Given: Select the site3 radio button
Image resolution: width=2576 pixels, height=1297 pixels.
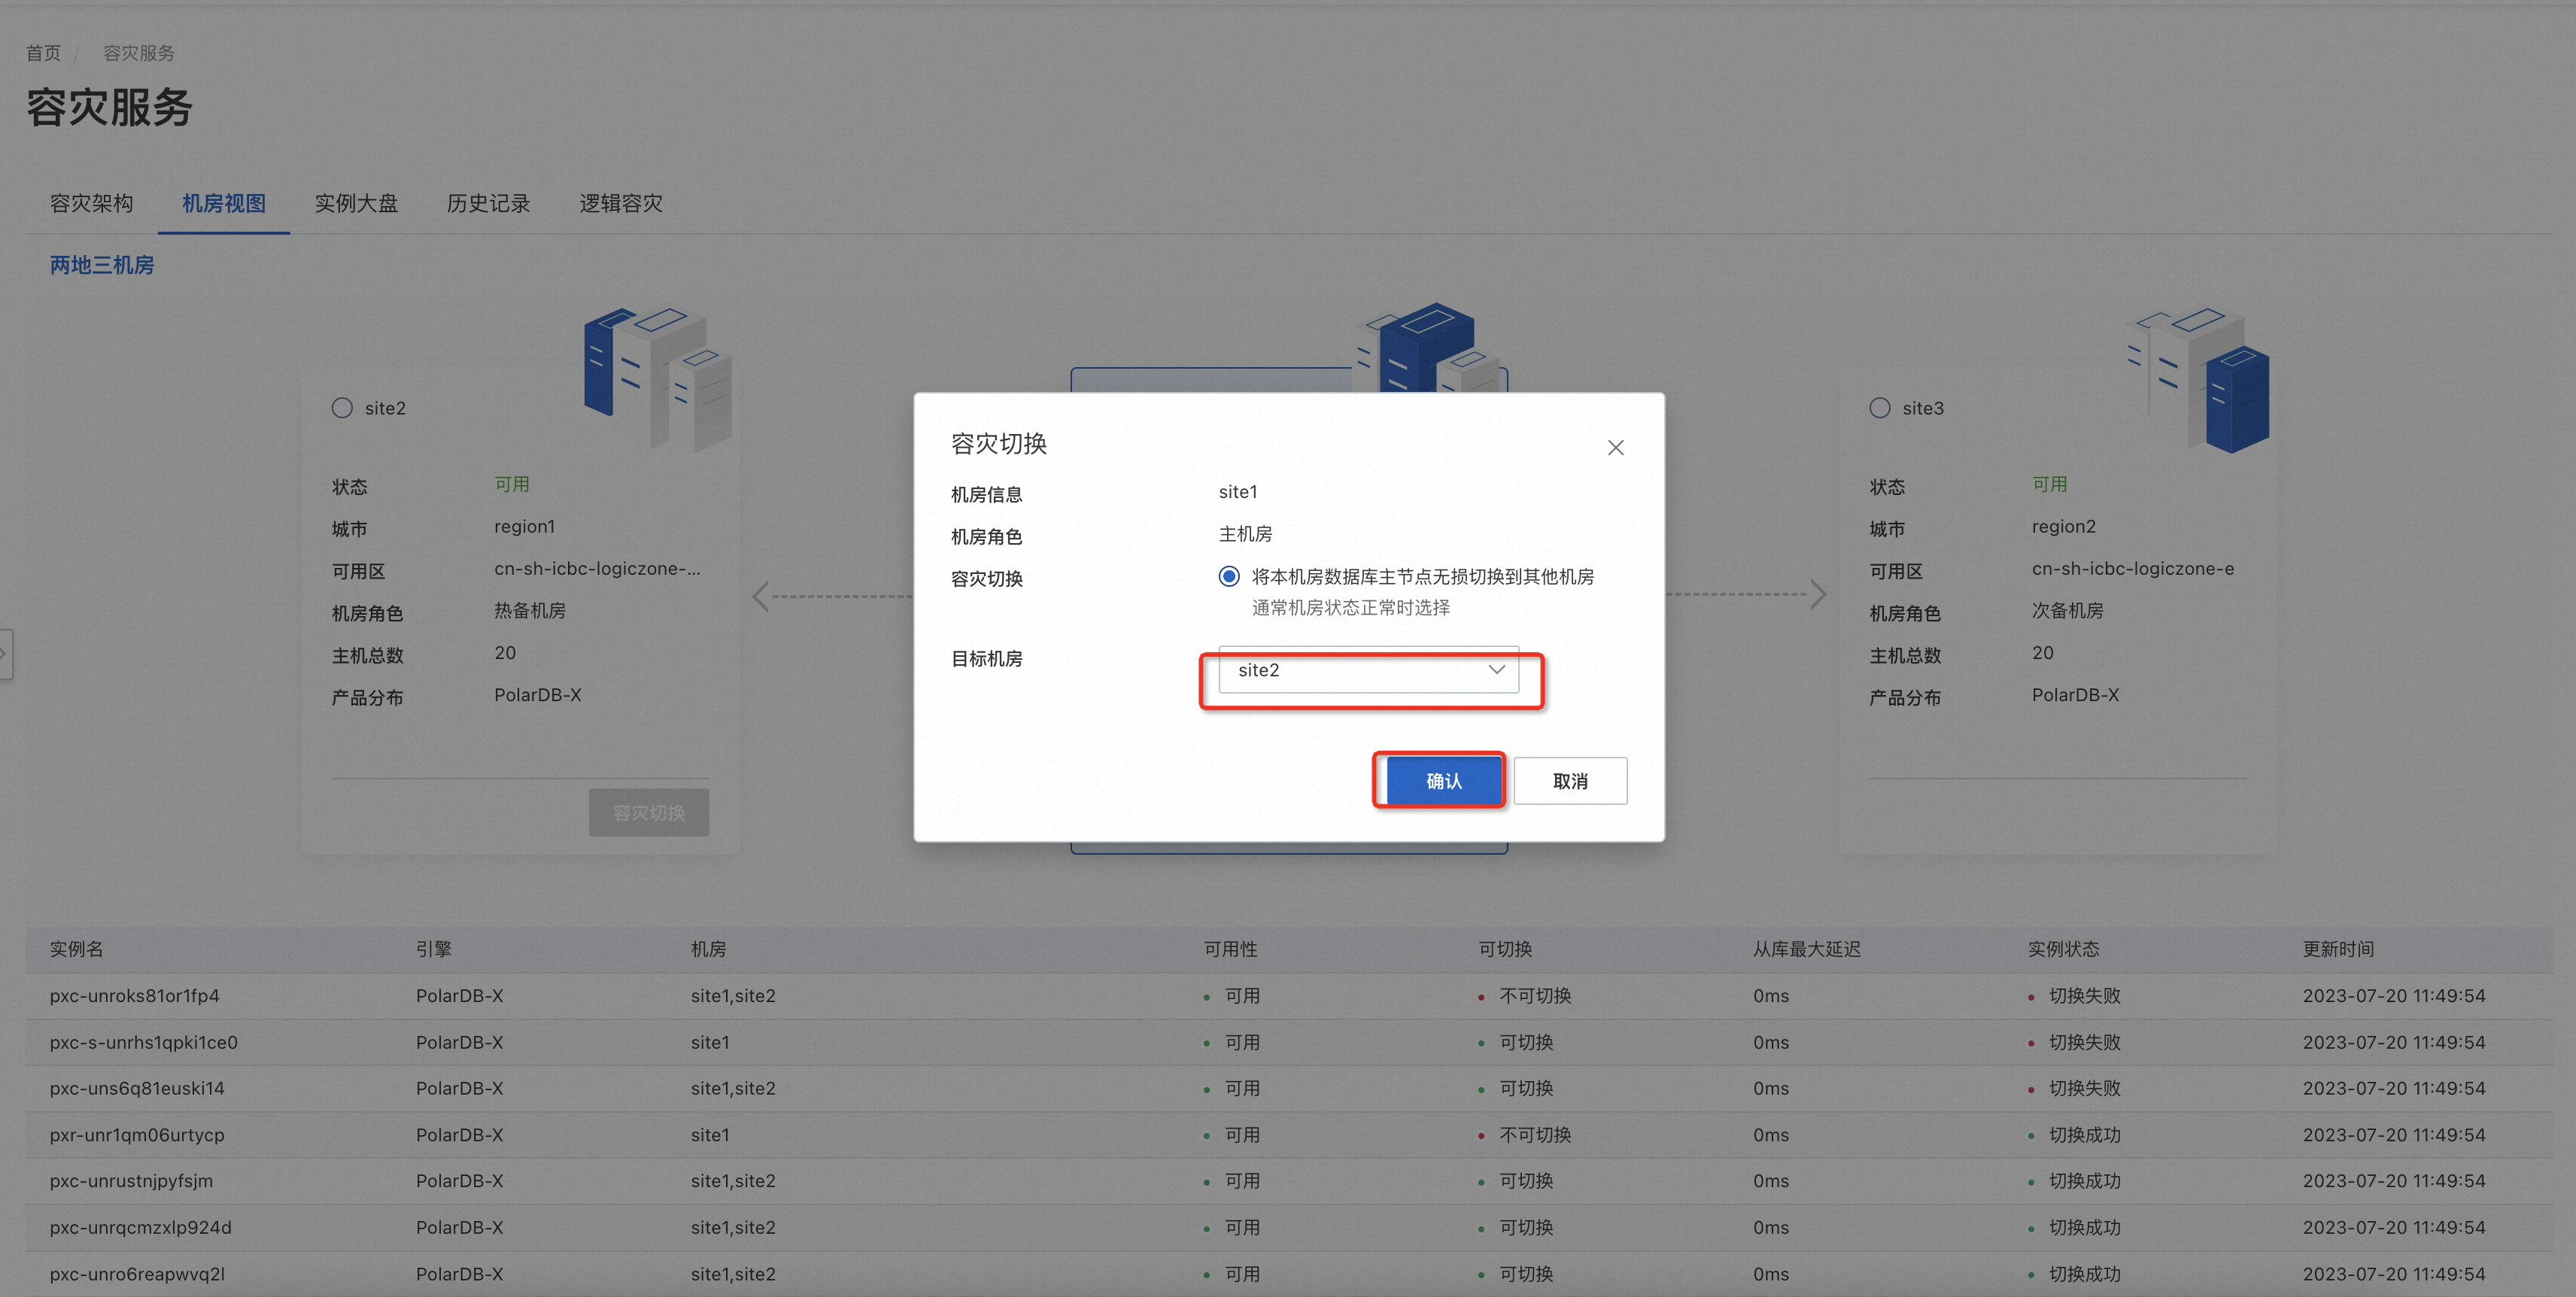Looking at the screenshot, I should [x=1879, y=408].
